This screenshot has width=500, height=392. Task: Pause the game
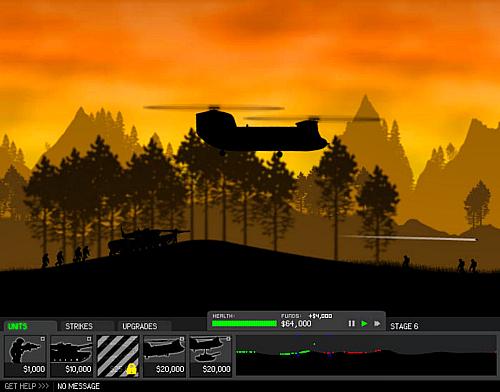[x=351, y=324]
